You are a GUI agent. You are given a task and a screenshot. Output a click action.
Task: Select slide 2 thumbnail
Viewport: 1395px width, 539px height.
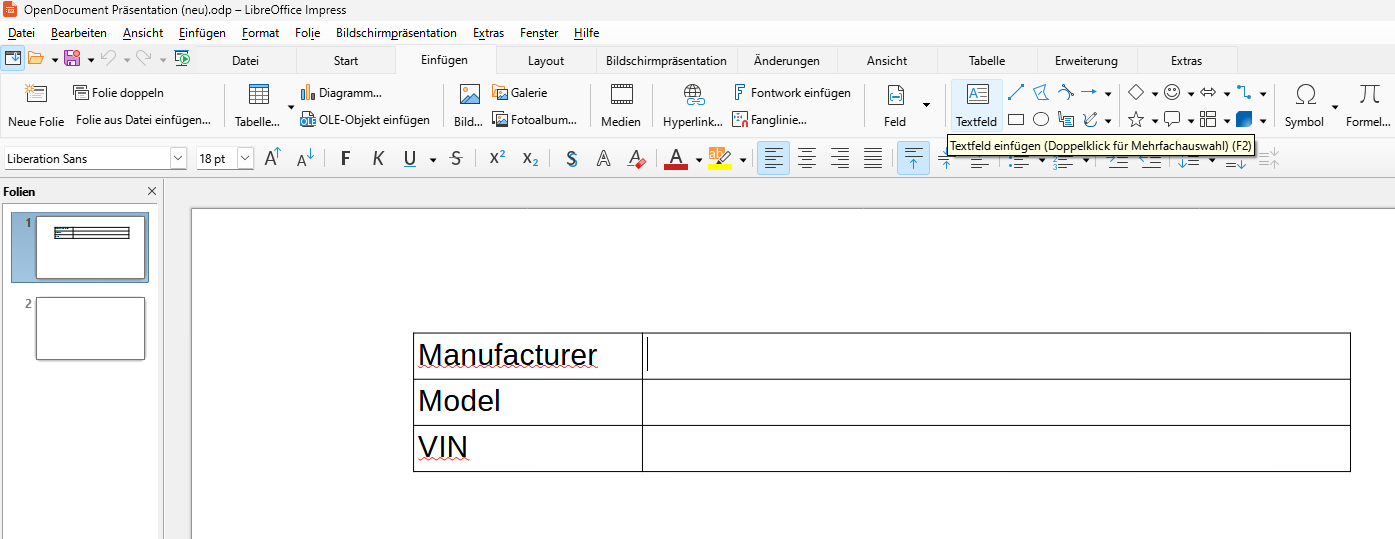coord(90,328)
